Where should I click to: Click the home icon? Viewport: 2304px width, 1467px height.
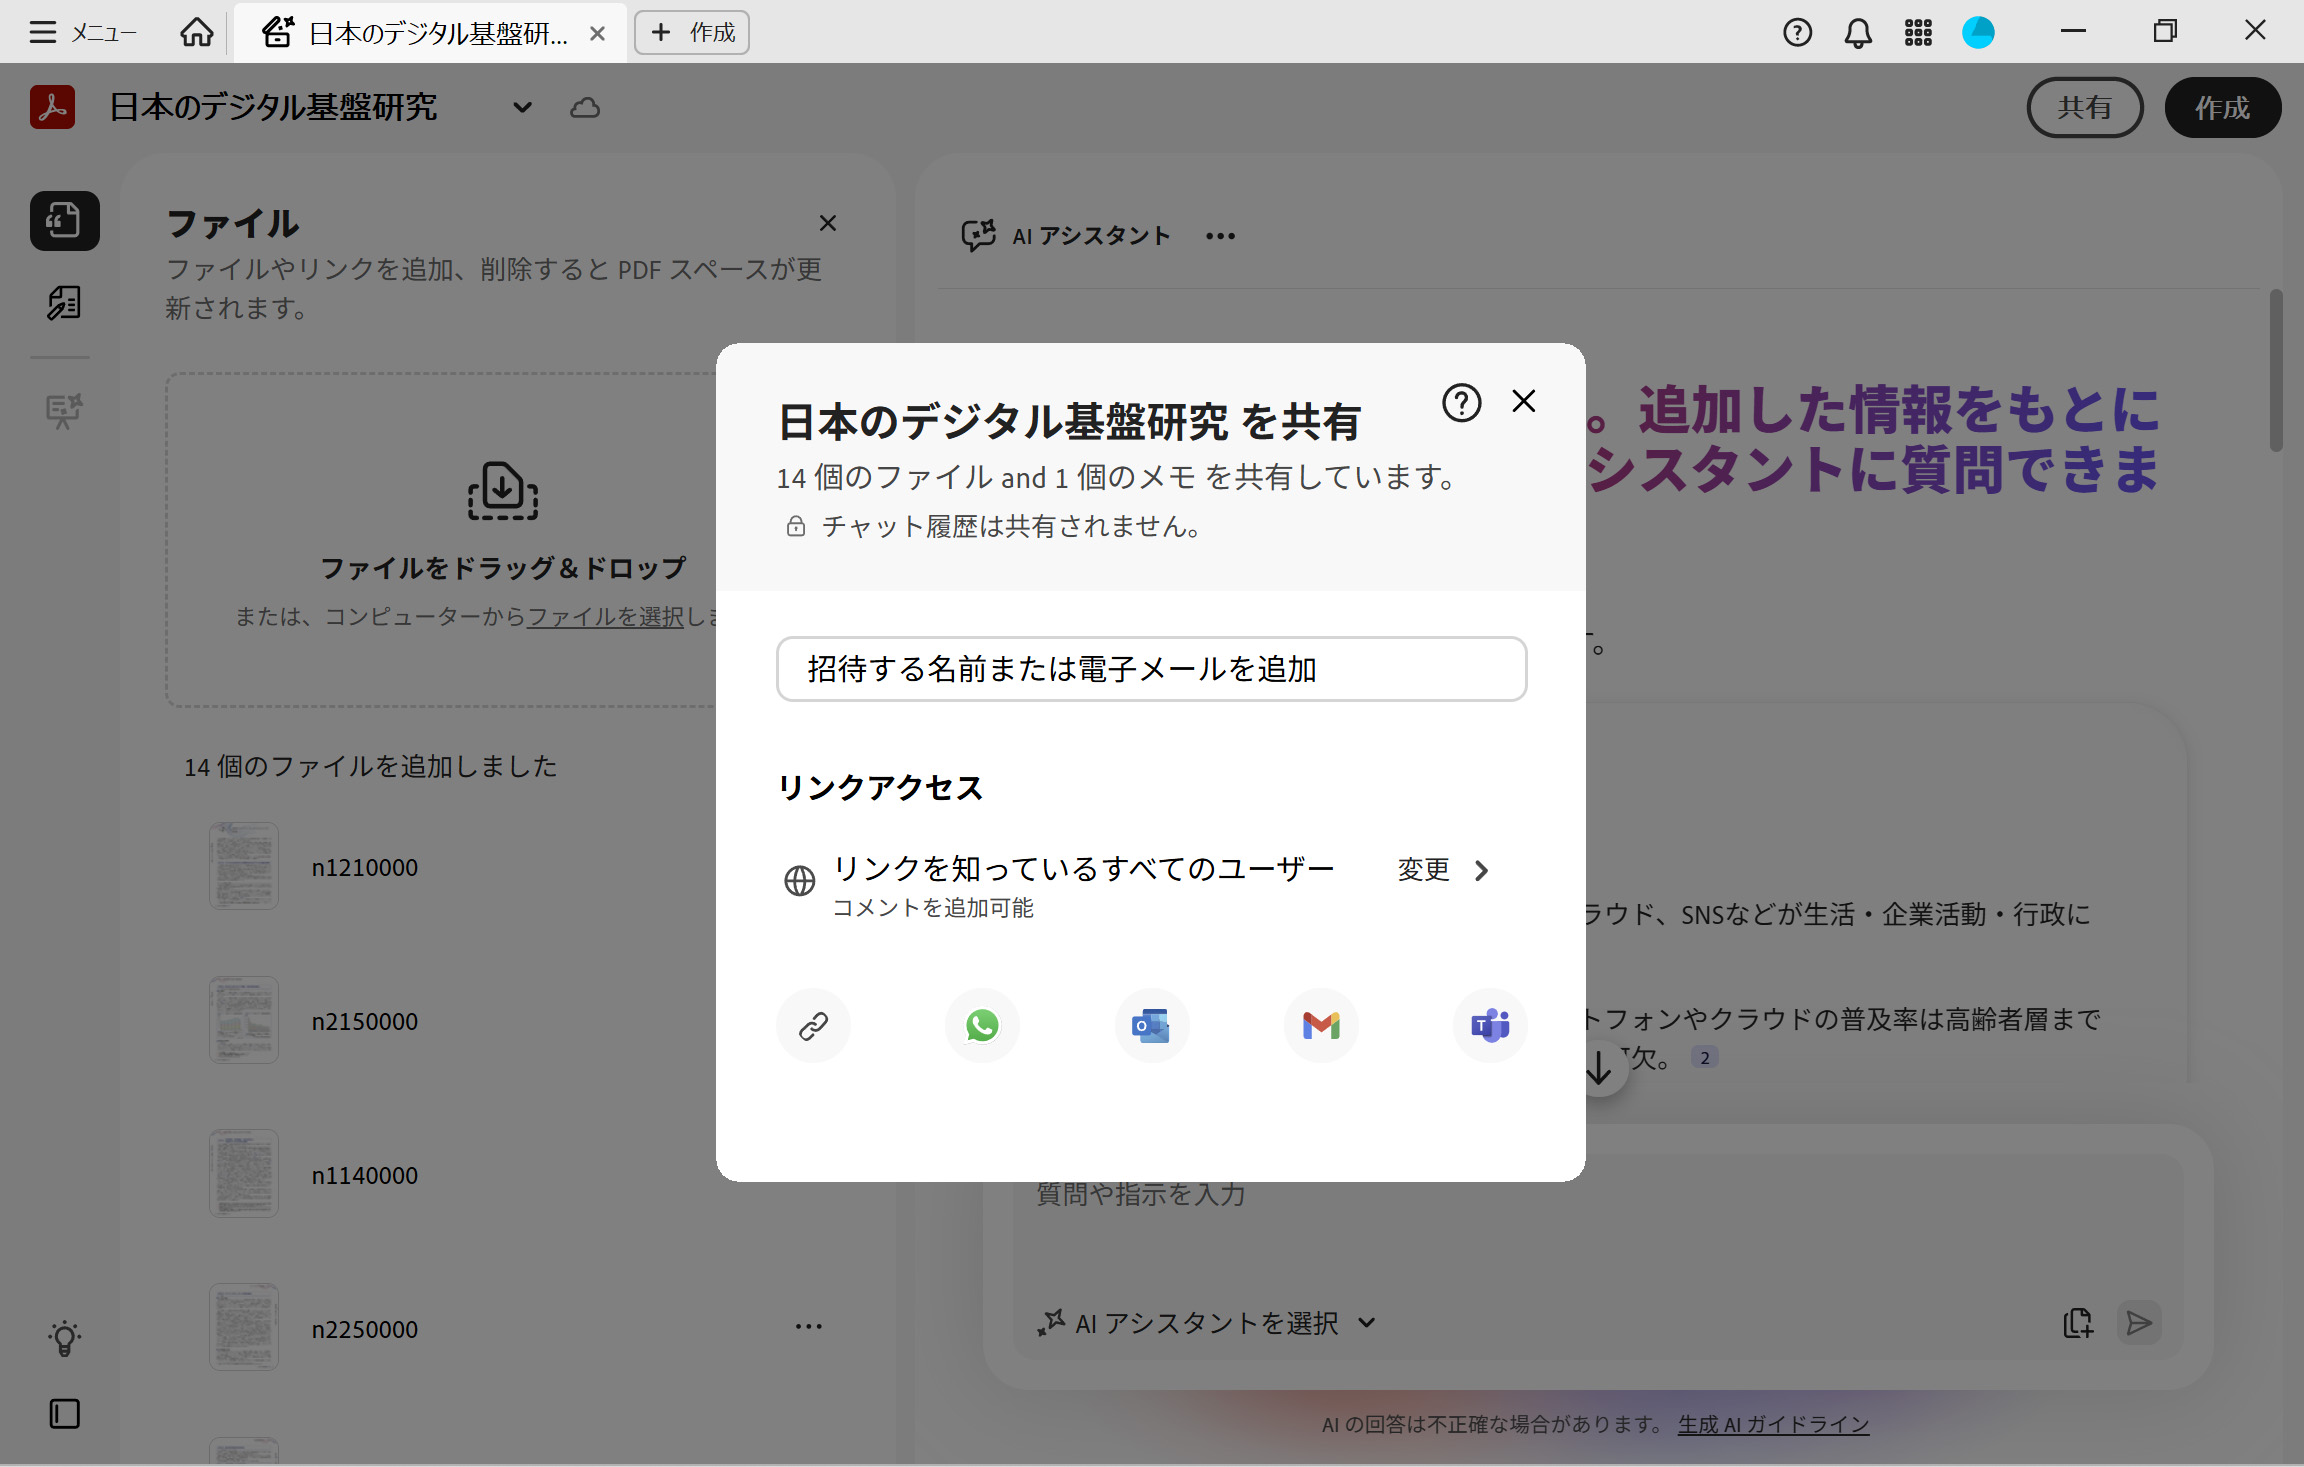pyautogui.click(x=196, y=33)
